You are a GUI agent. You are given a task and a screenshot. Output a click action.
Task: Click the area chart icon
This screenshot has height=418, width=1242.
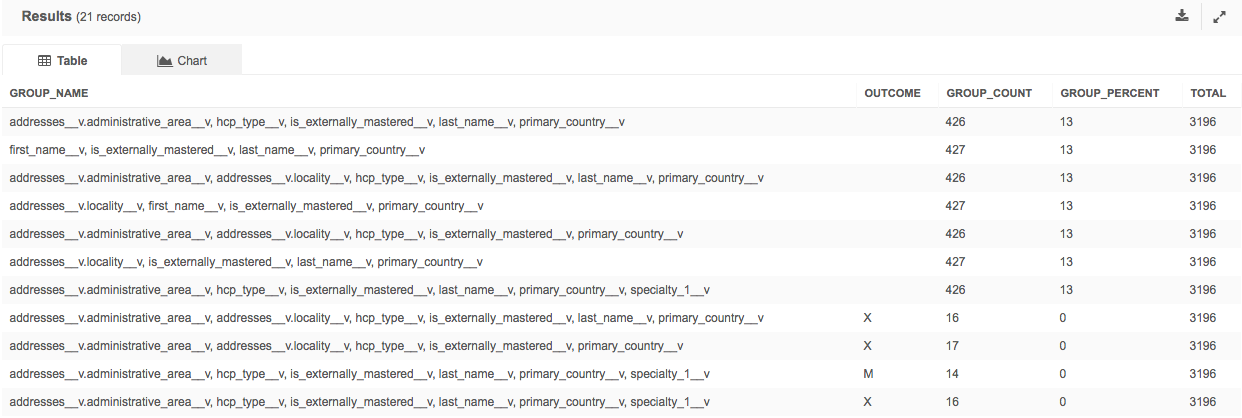[x=165, y=61]
